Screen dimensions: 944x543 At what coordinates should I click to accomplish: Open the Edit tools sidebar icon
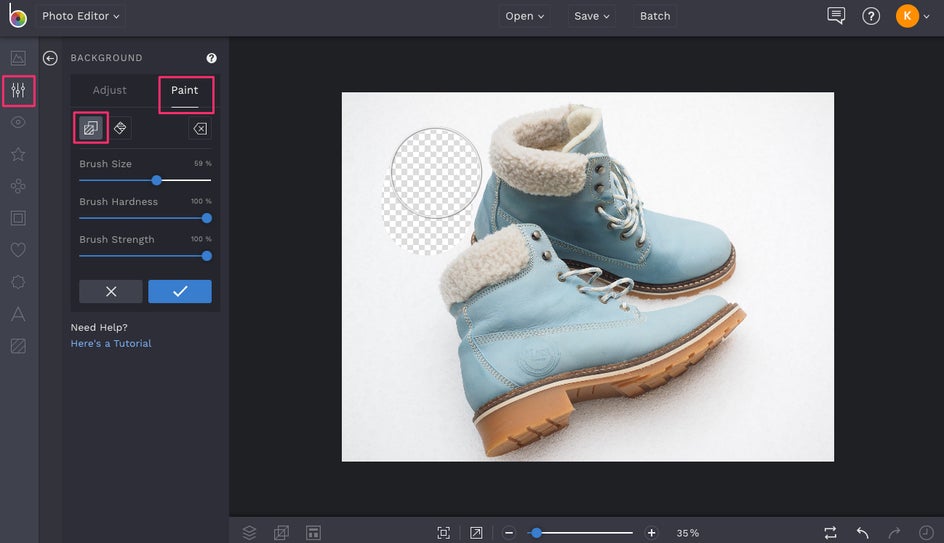[18, 91]
